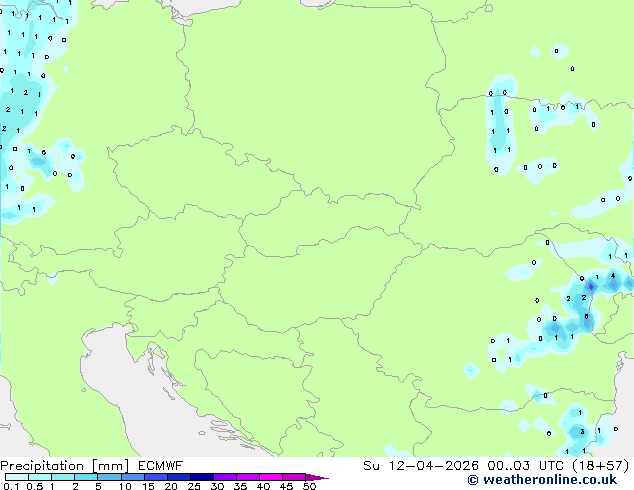Select the 5–10 mm legend color box
The height and width of the screenshot is (490, 634).
109,477
